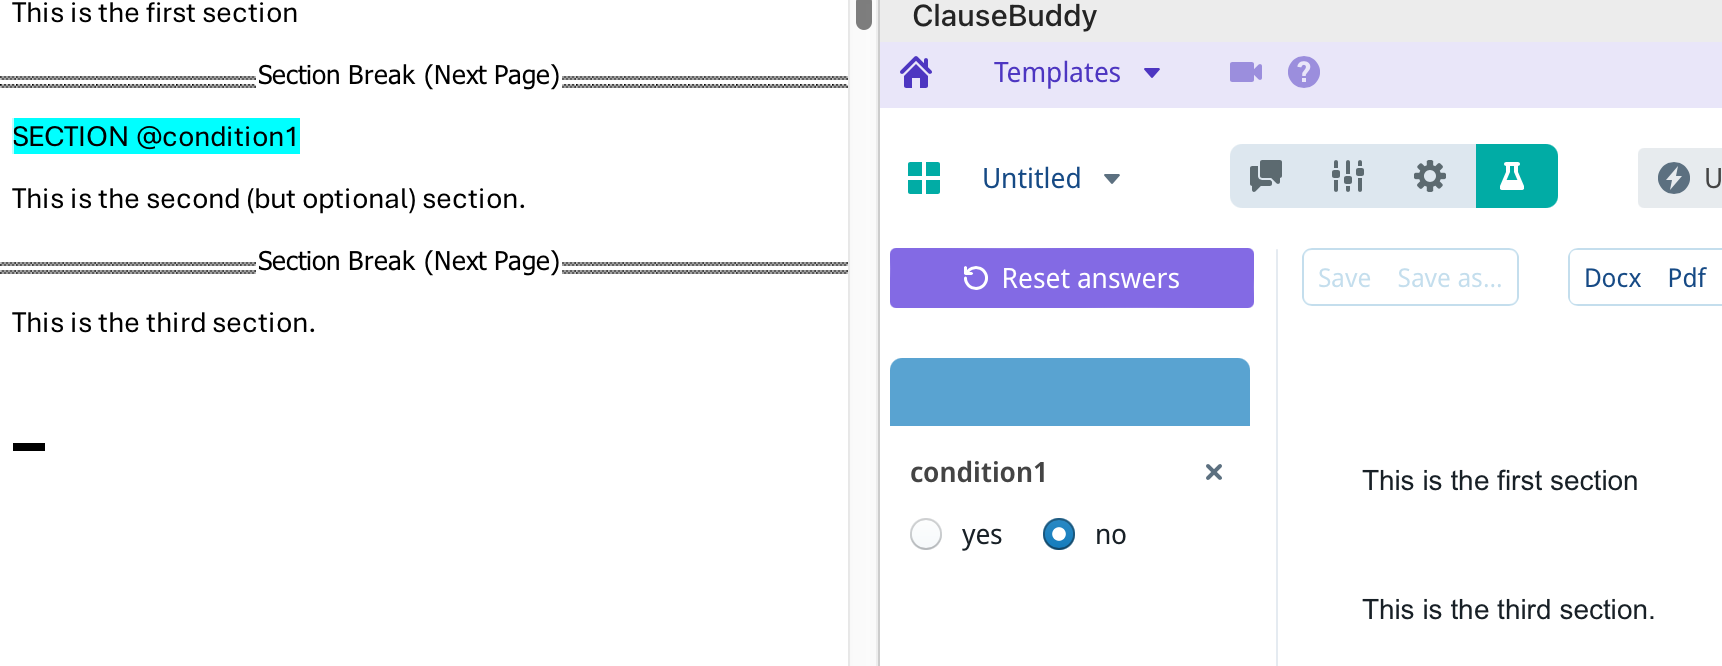Export document via Docx button

pos(1612,278)
